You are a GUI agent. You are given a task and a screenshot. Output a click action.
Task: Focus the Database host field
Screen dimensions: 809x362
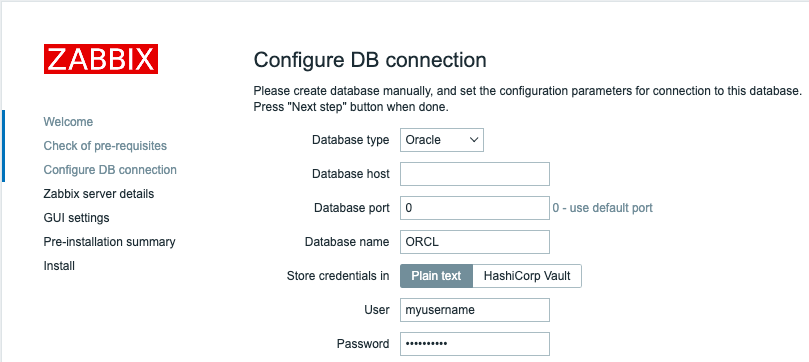pyautogui.click(x=475, y=174)
